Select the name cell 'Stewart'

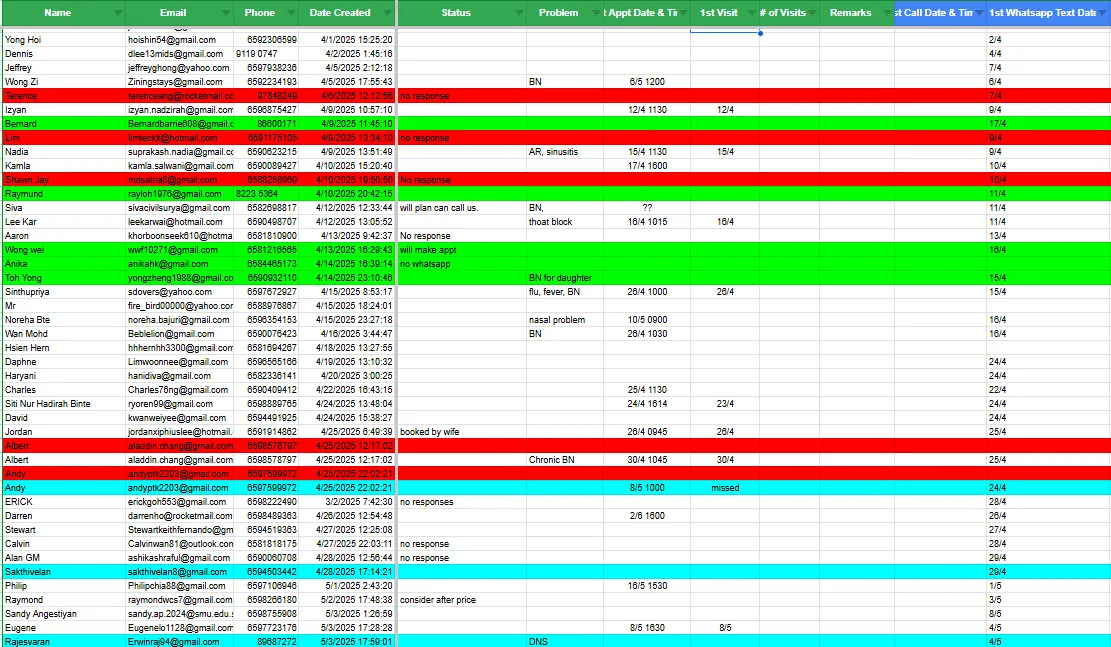[x=64, y=530]
